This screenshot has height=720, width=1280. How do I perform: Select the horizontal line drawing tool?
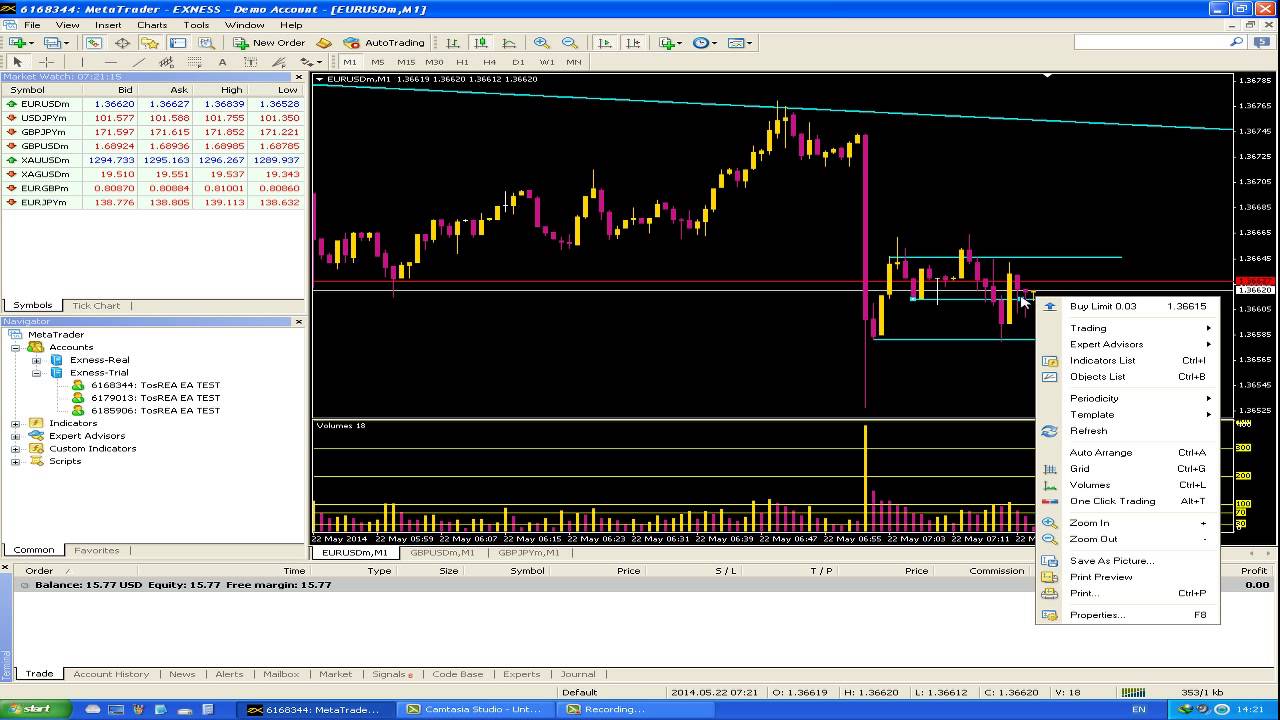pos(110,62)
